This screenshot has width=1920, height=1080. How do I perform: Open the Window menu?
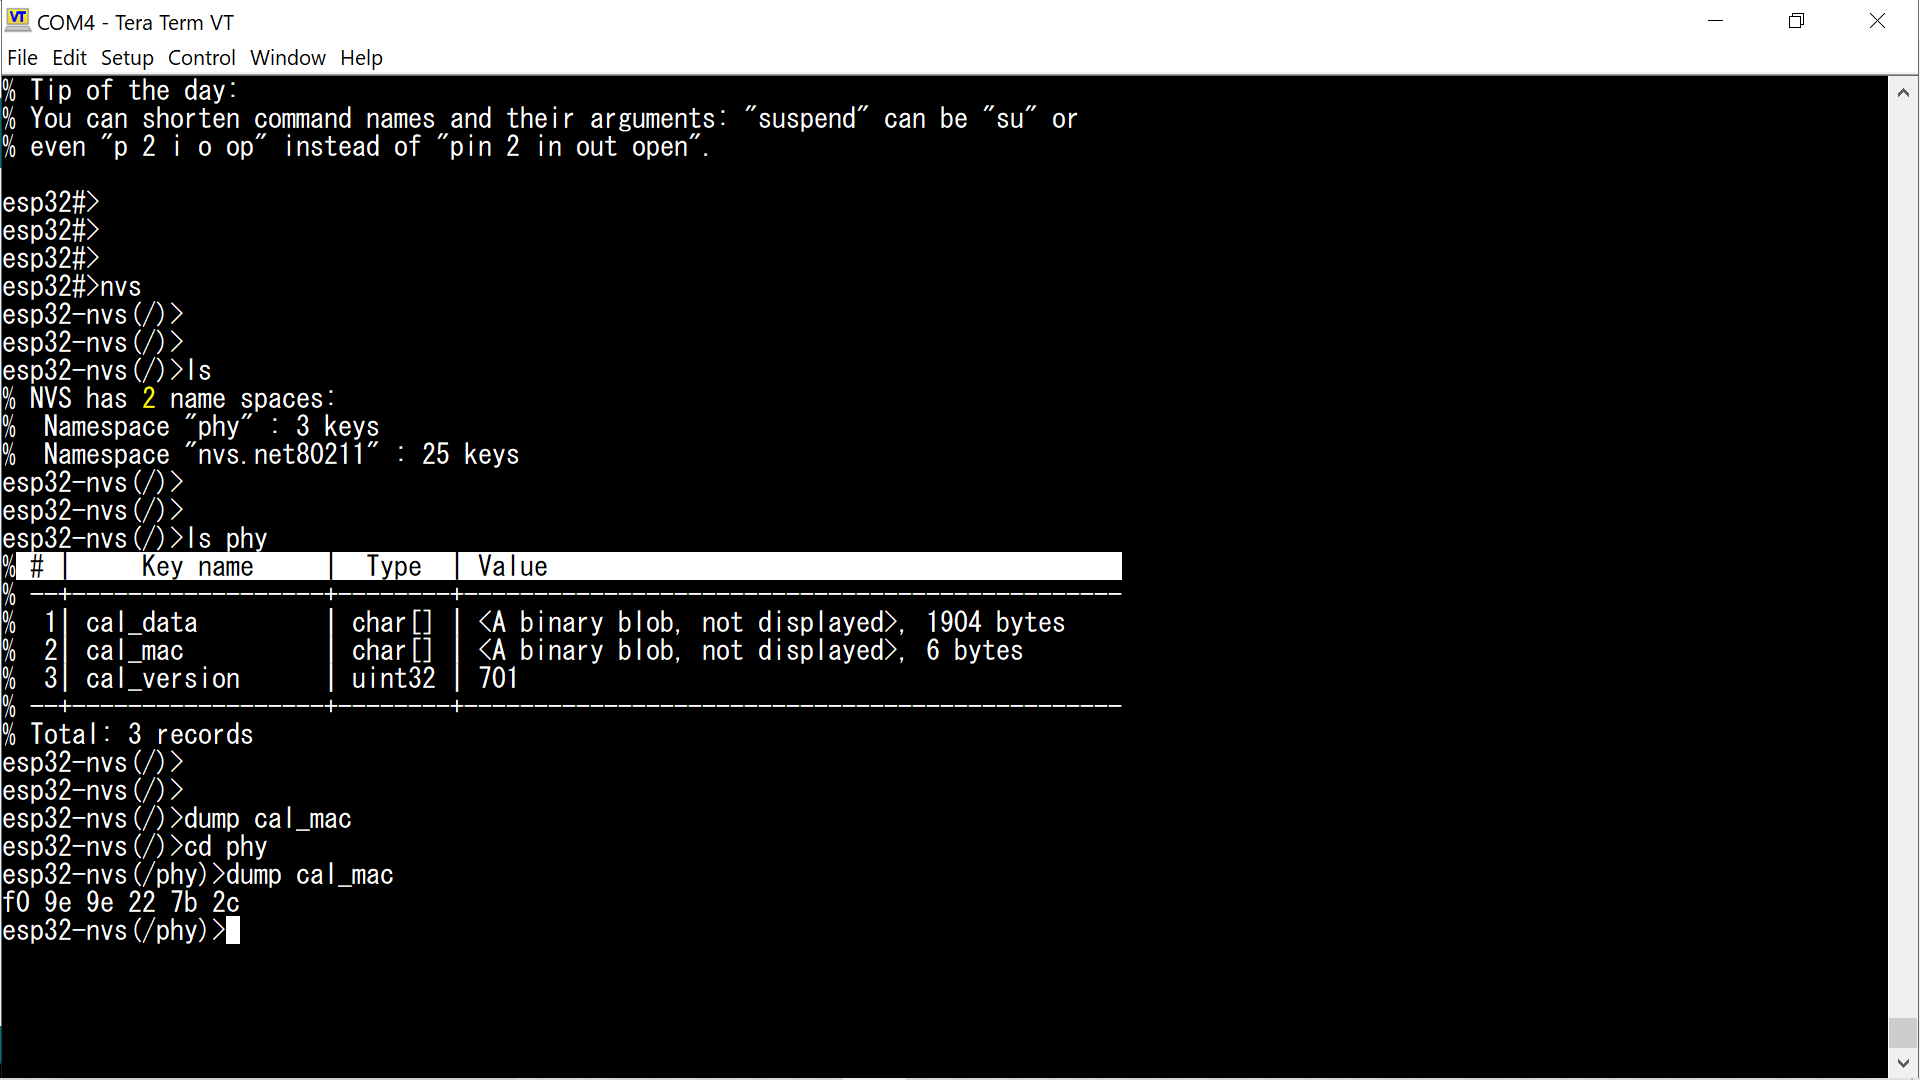point(287,58)
